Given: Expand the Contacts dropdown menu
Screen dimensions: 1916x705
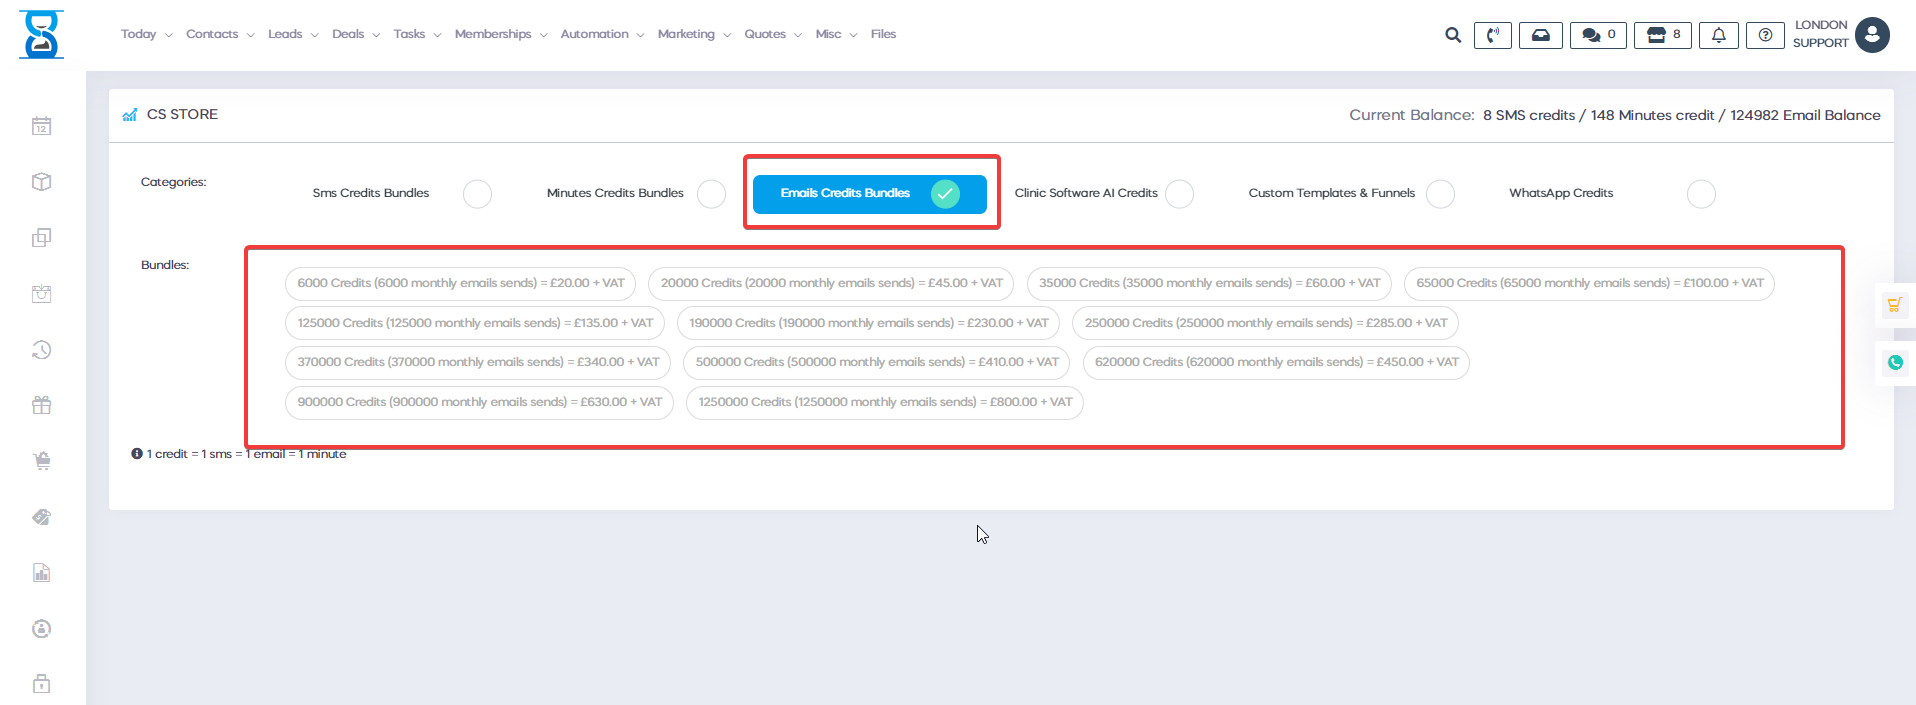Looking at the screenshot, I should click(x=219, y=34).
